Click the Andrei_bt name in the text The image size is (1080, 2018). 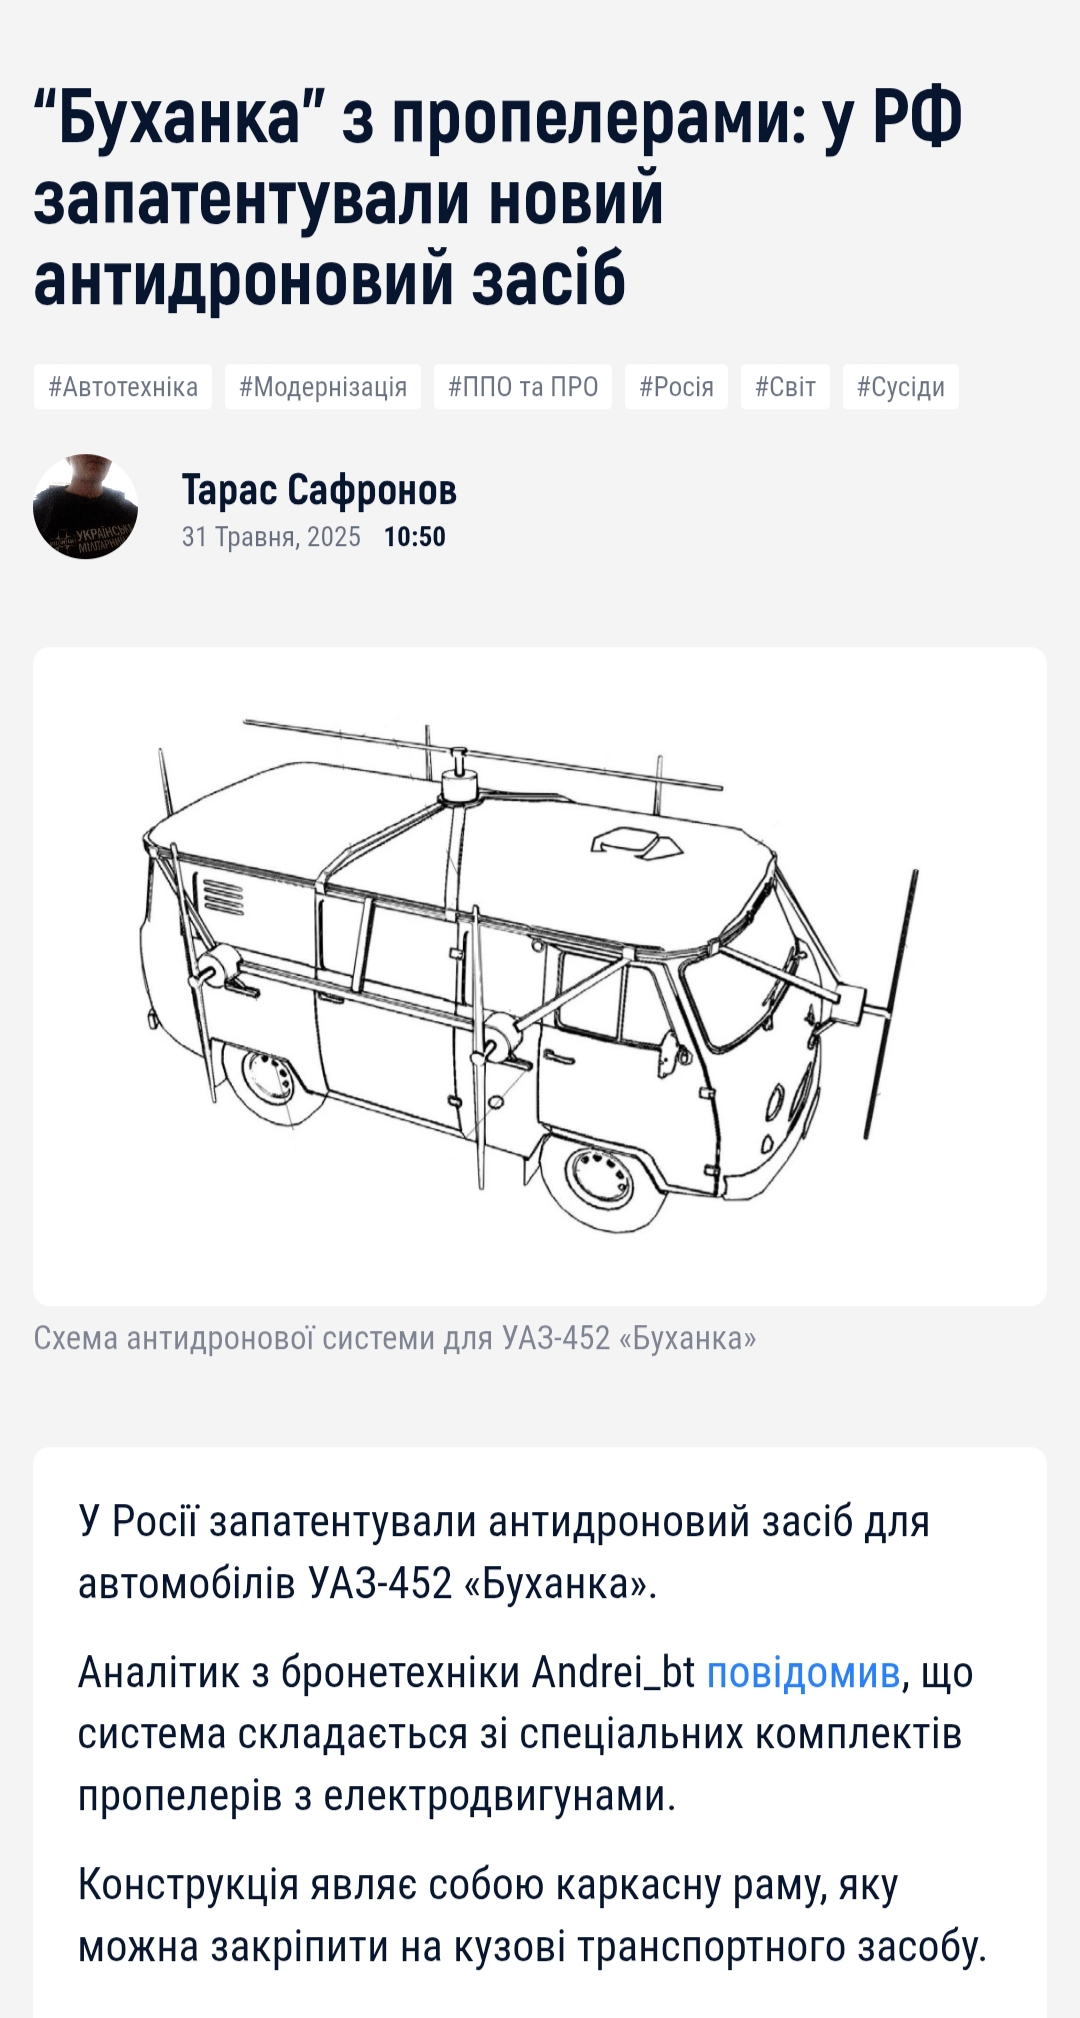tap(613, 1672)
